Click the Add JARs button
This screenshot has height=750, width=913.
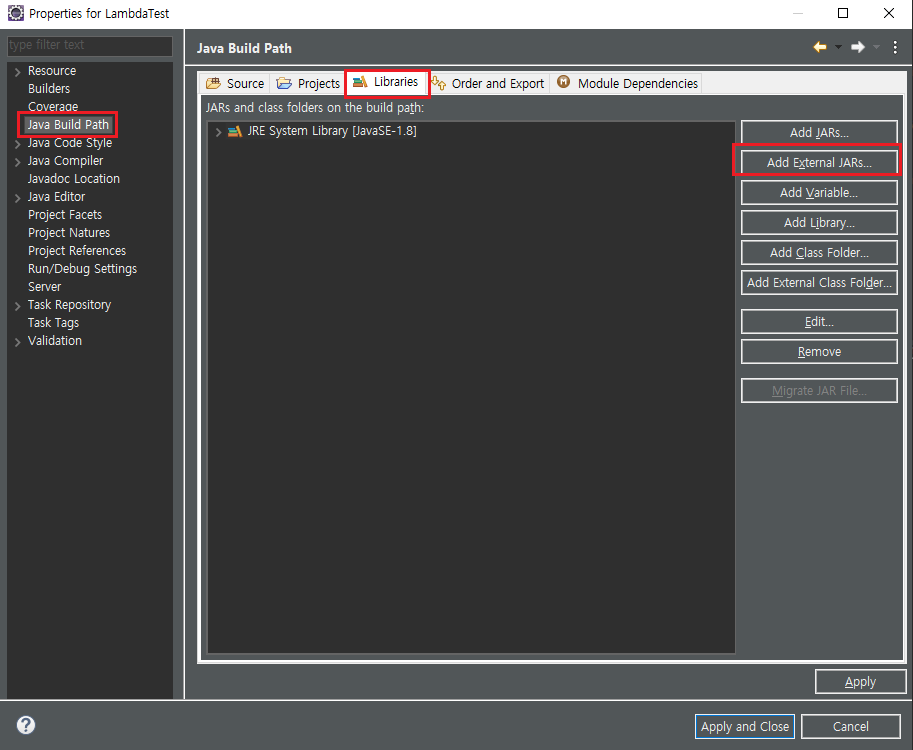coord(819,133)
